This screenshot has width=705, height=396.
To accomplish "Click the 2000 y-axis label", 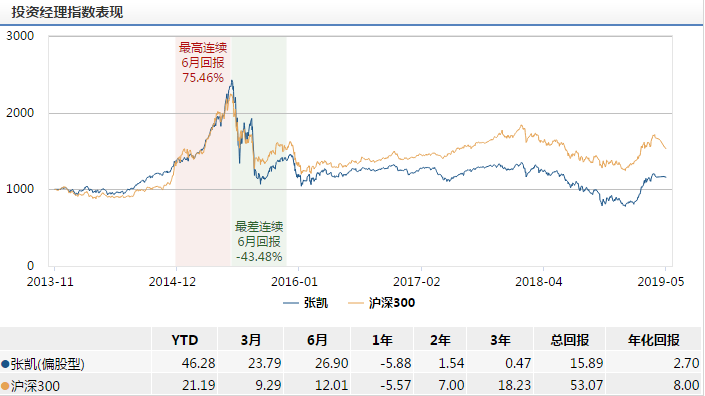I will [x=20, y=113].
